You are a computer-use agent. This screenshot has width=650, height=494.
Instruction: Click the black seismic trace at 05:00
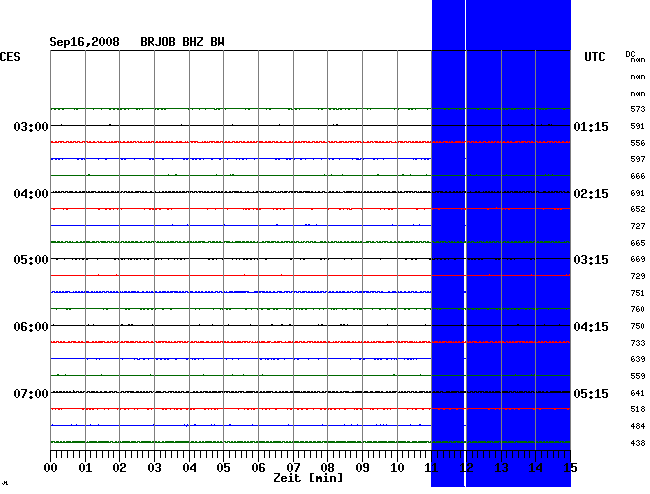(x=310, y=259)
